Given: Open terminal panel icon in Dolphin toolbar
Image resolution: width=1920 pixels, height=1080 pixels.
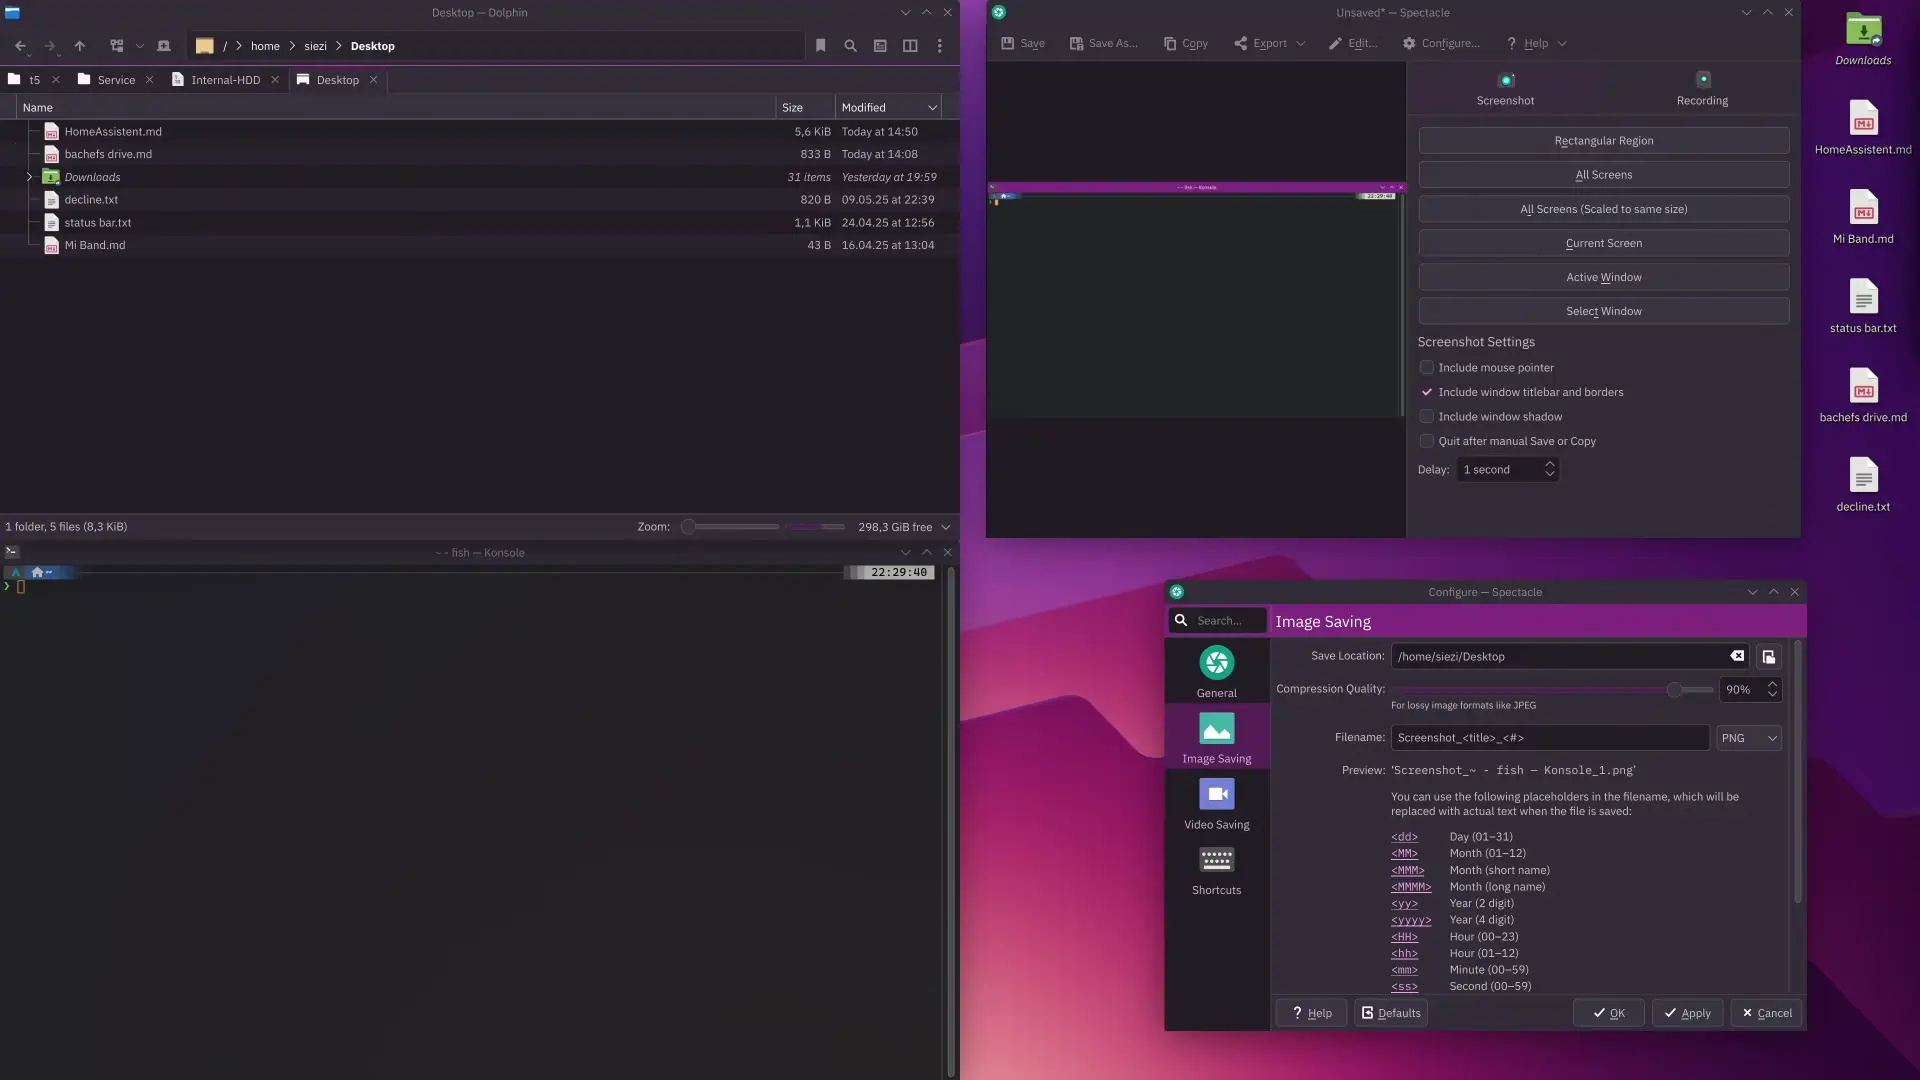Looking at the screenshot, I should [x=880, y=46].
